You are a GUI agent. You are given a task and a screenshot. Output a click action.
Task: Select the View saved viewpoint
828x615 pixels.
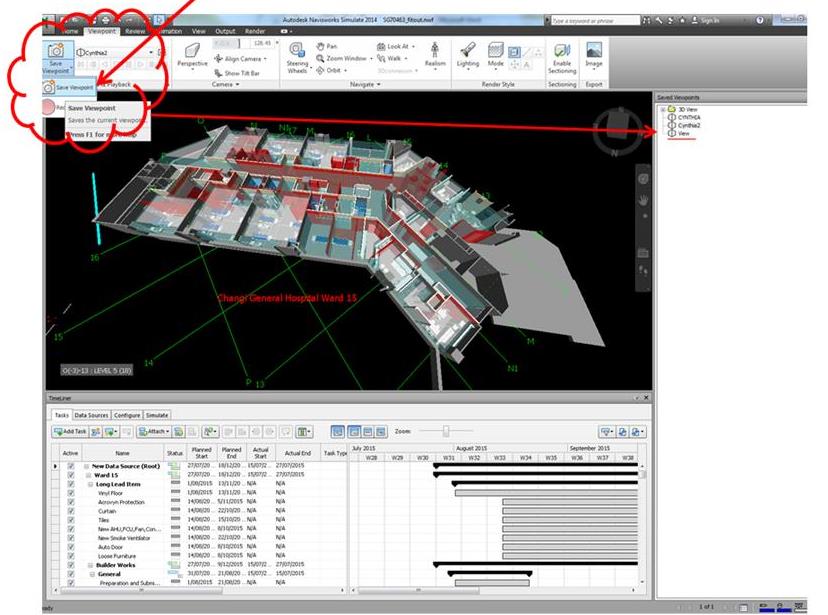[681, 131]
